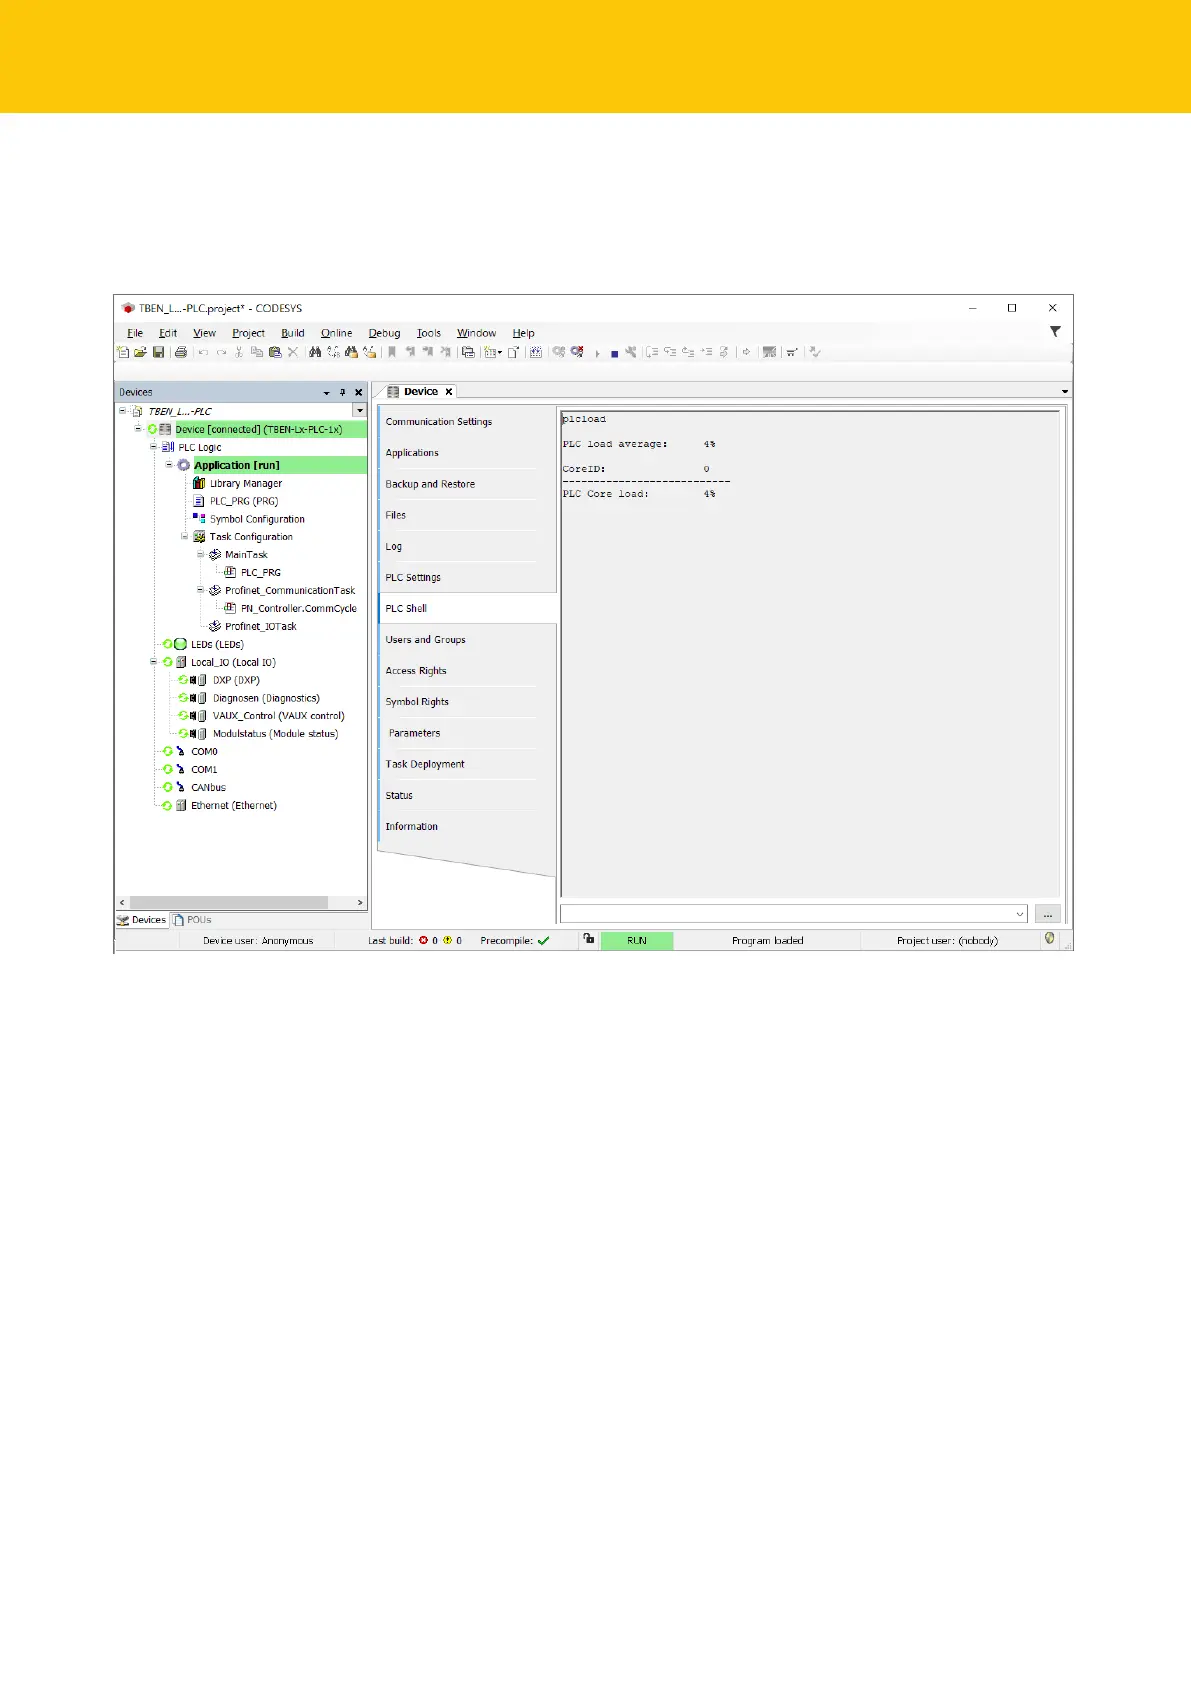Click the Login toolbar icon
The width and height of the screenshot is (1191, 1684).
pyautogui.click(x=559, y=352)
